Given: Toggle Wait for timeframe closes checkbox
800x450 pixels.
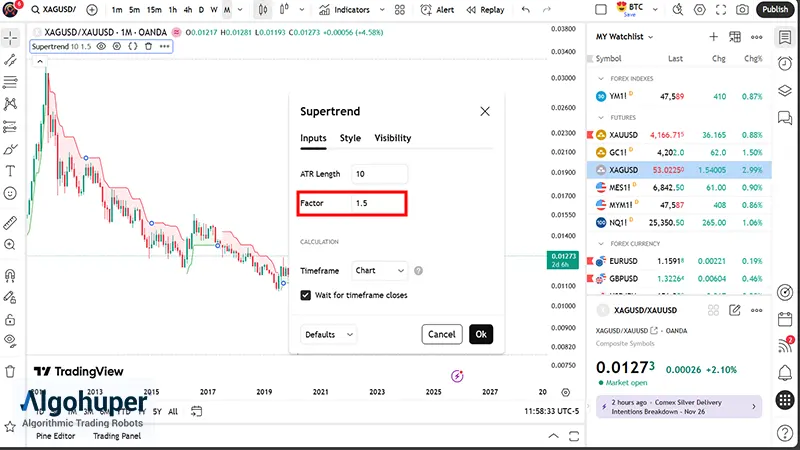Looking at the screenshot, I should (x=306, y=295).
